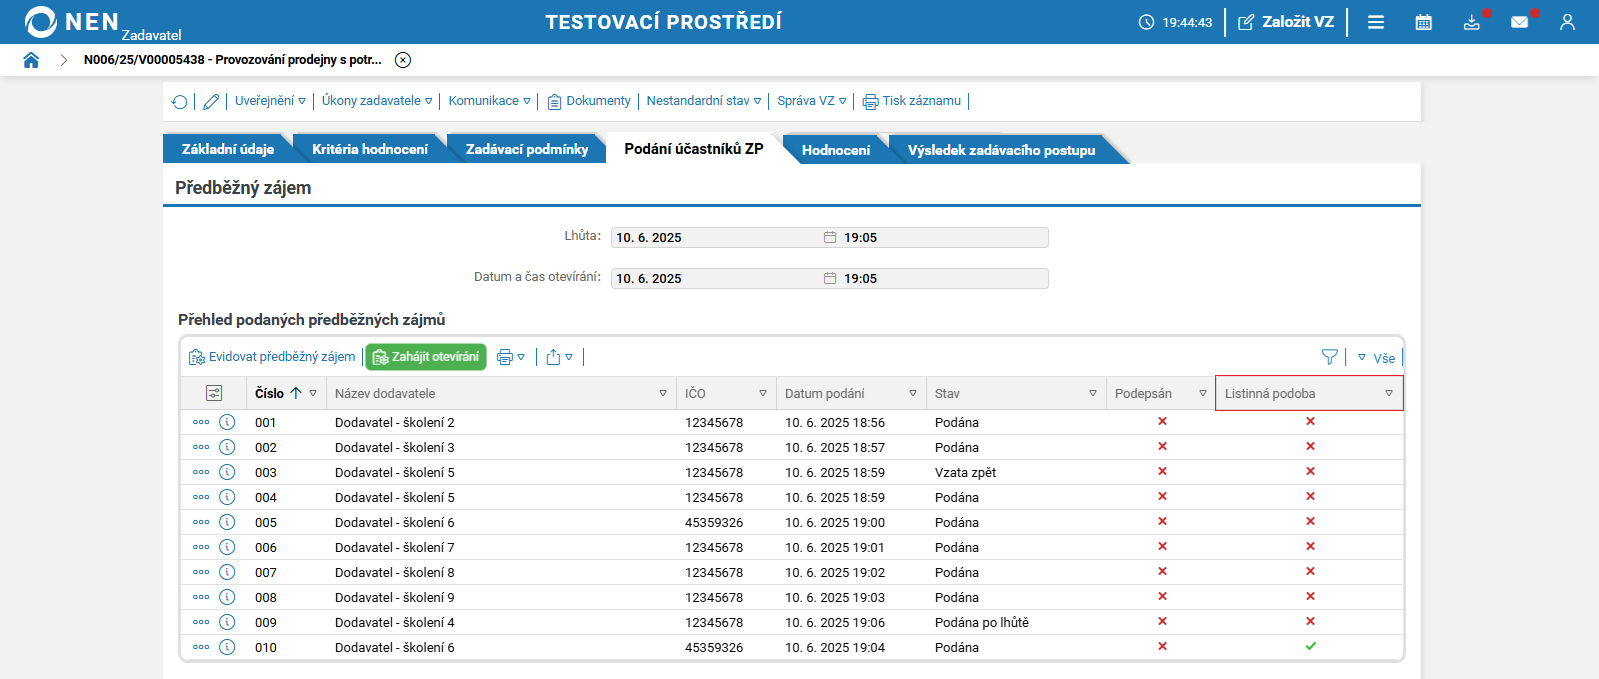
Task: Click the Lhůta date field
Action: (x=715, y=238)
